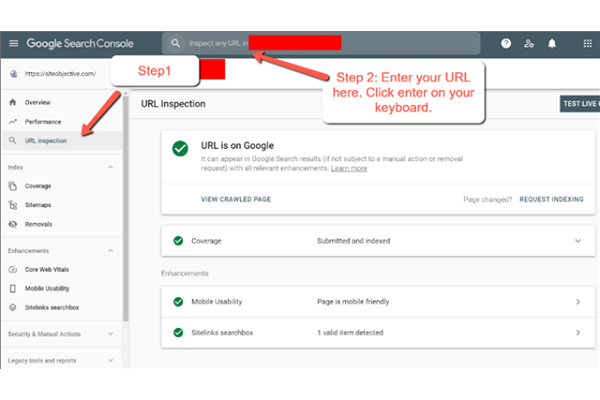Open Core Web Vitals report
Viewport: 600px width, 400px height.
click(x=47, y=269)
